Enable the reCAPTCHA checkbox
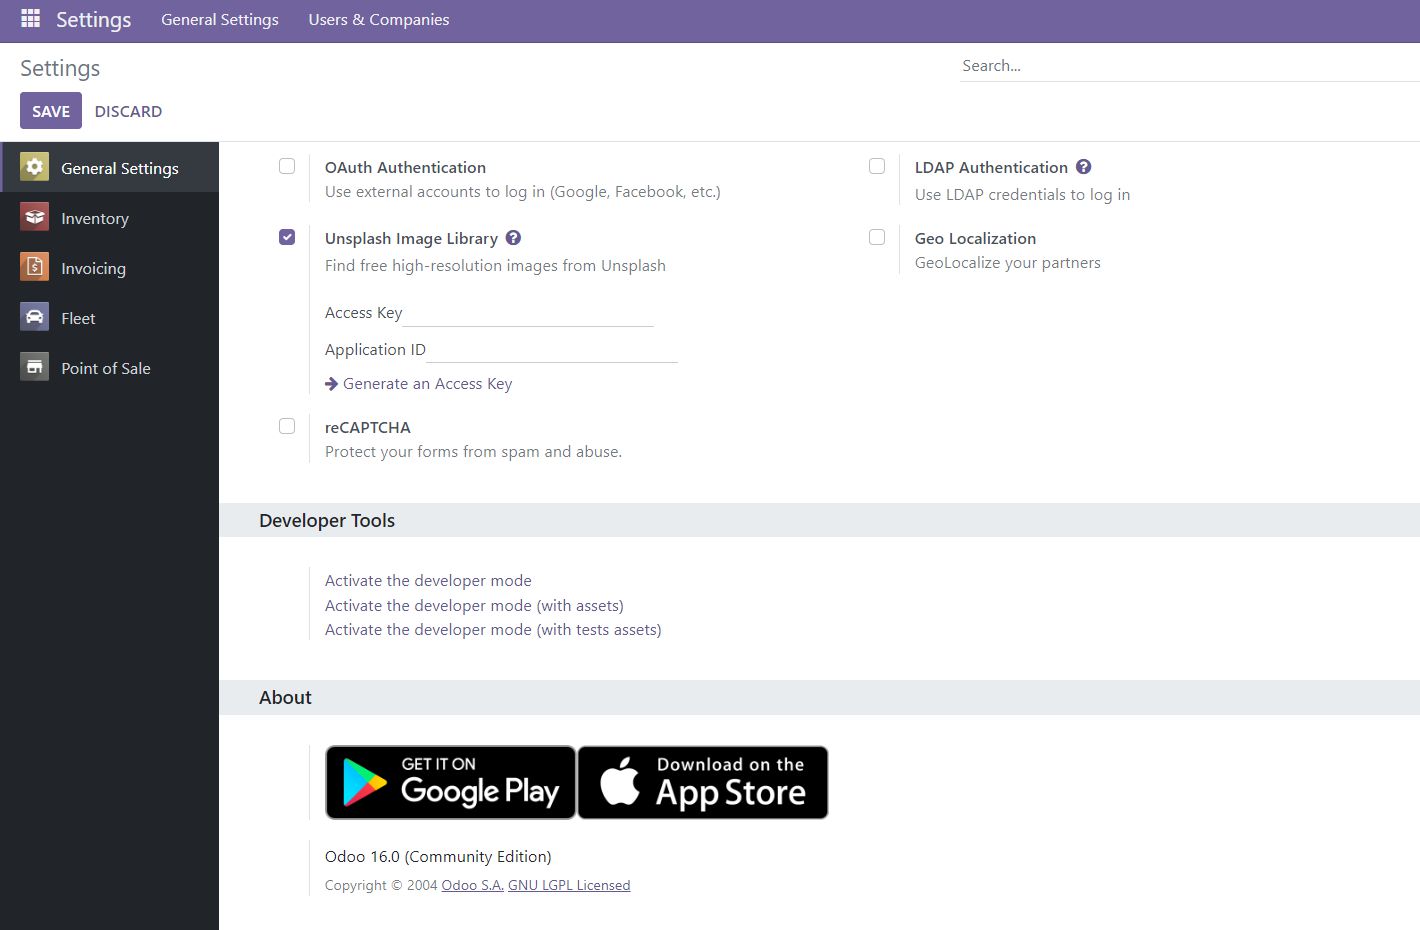The width and height of the screenshot is (1420, 930). click(x=287, y=426)
